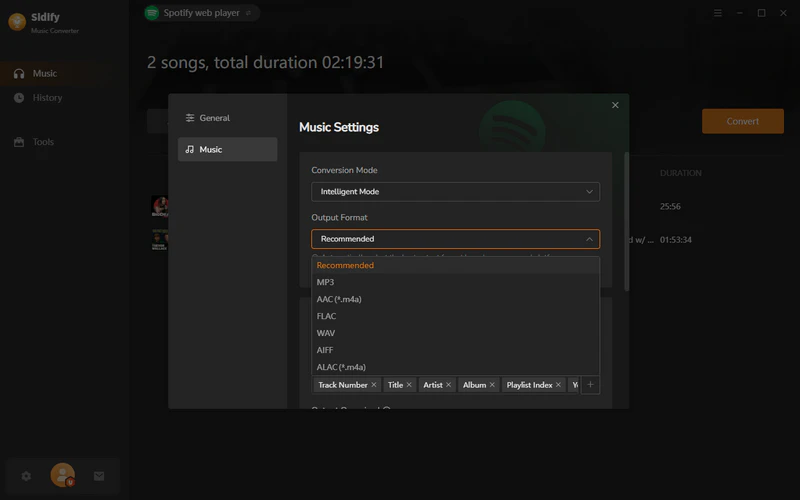Click the toolbox icon beside Tools

[19, 142]
